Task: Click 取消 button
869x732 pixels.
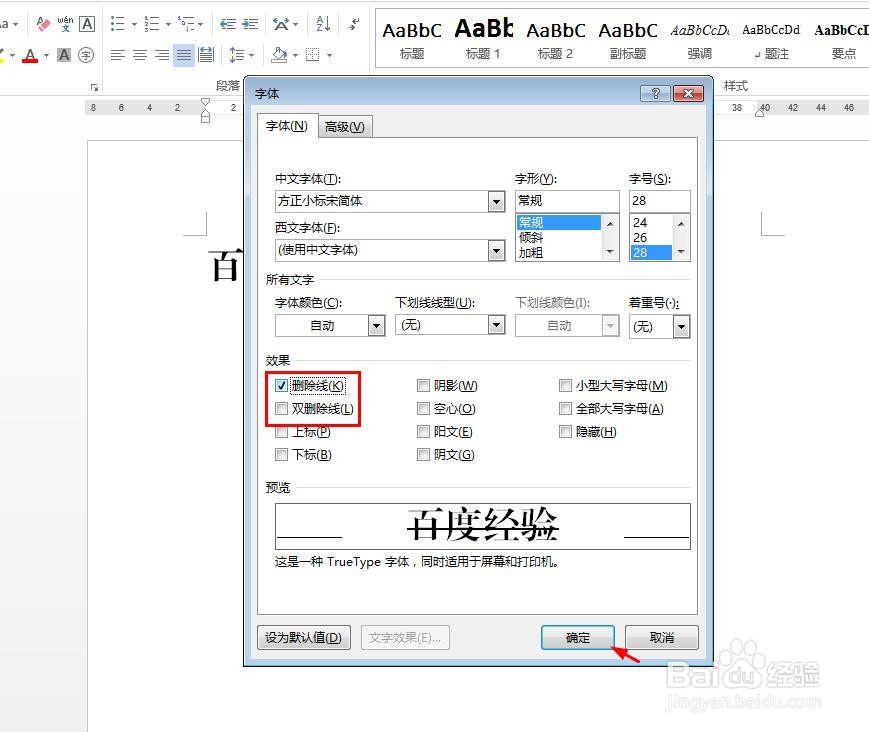Action: [662, 638]
